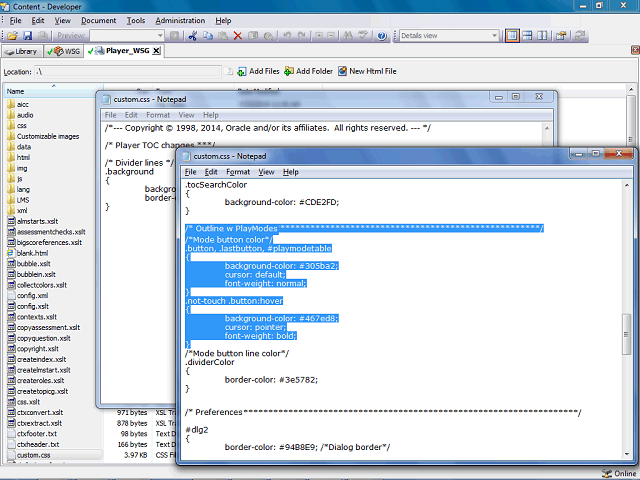This screenshot has width=640, height=480.
Task: Click the Preview go arrow icon
Action: click(174, 36)
